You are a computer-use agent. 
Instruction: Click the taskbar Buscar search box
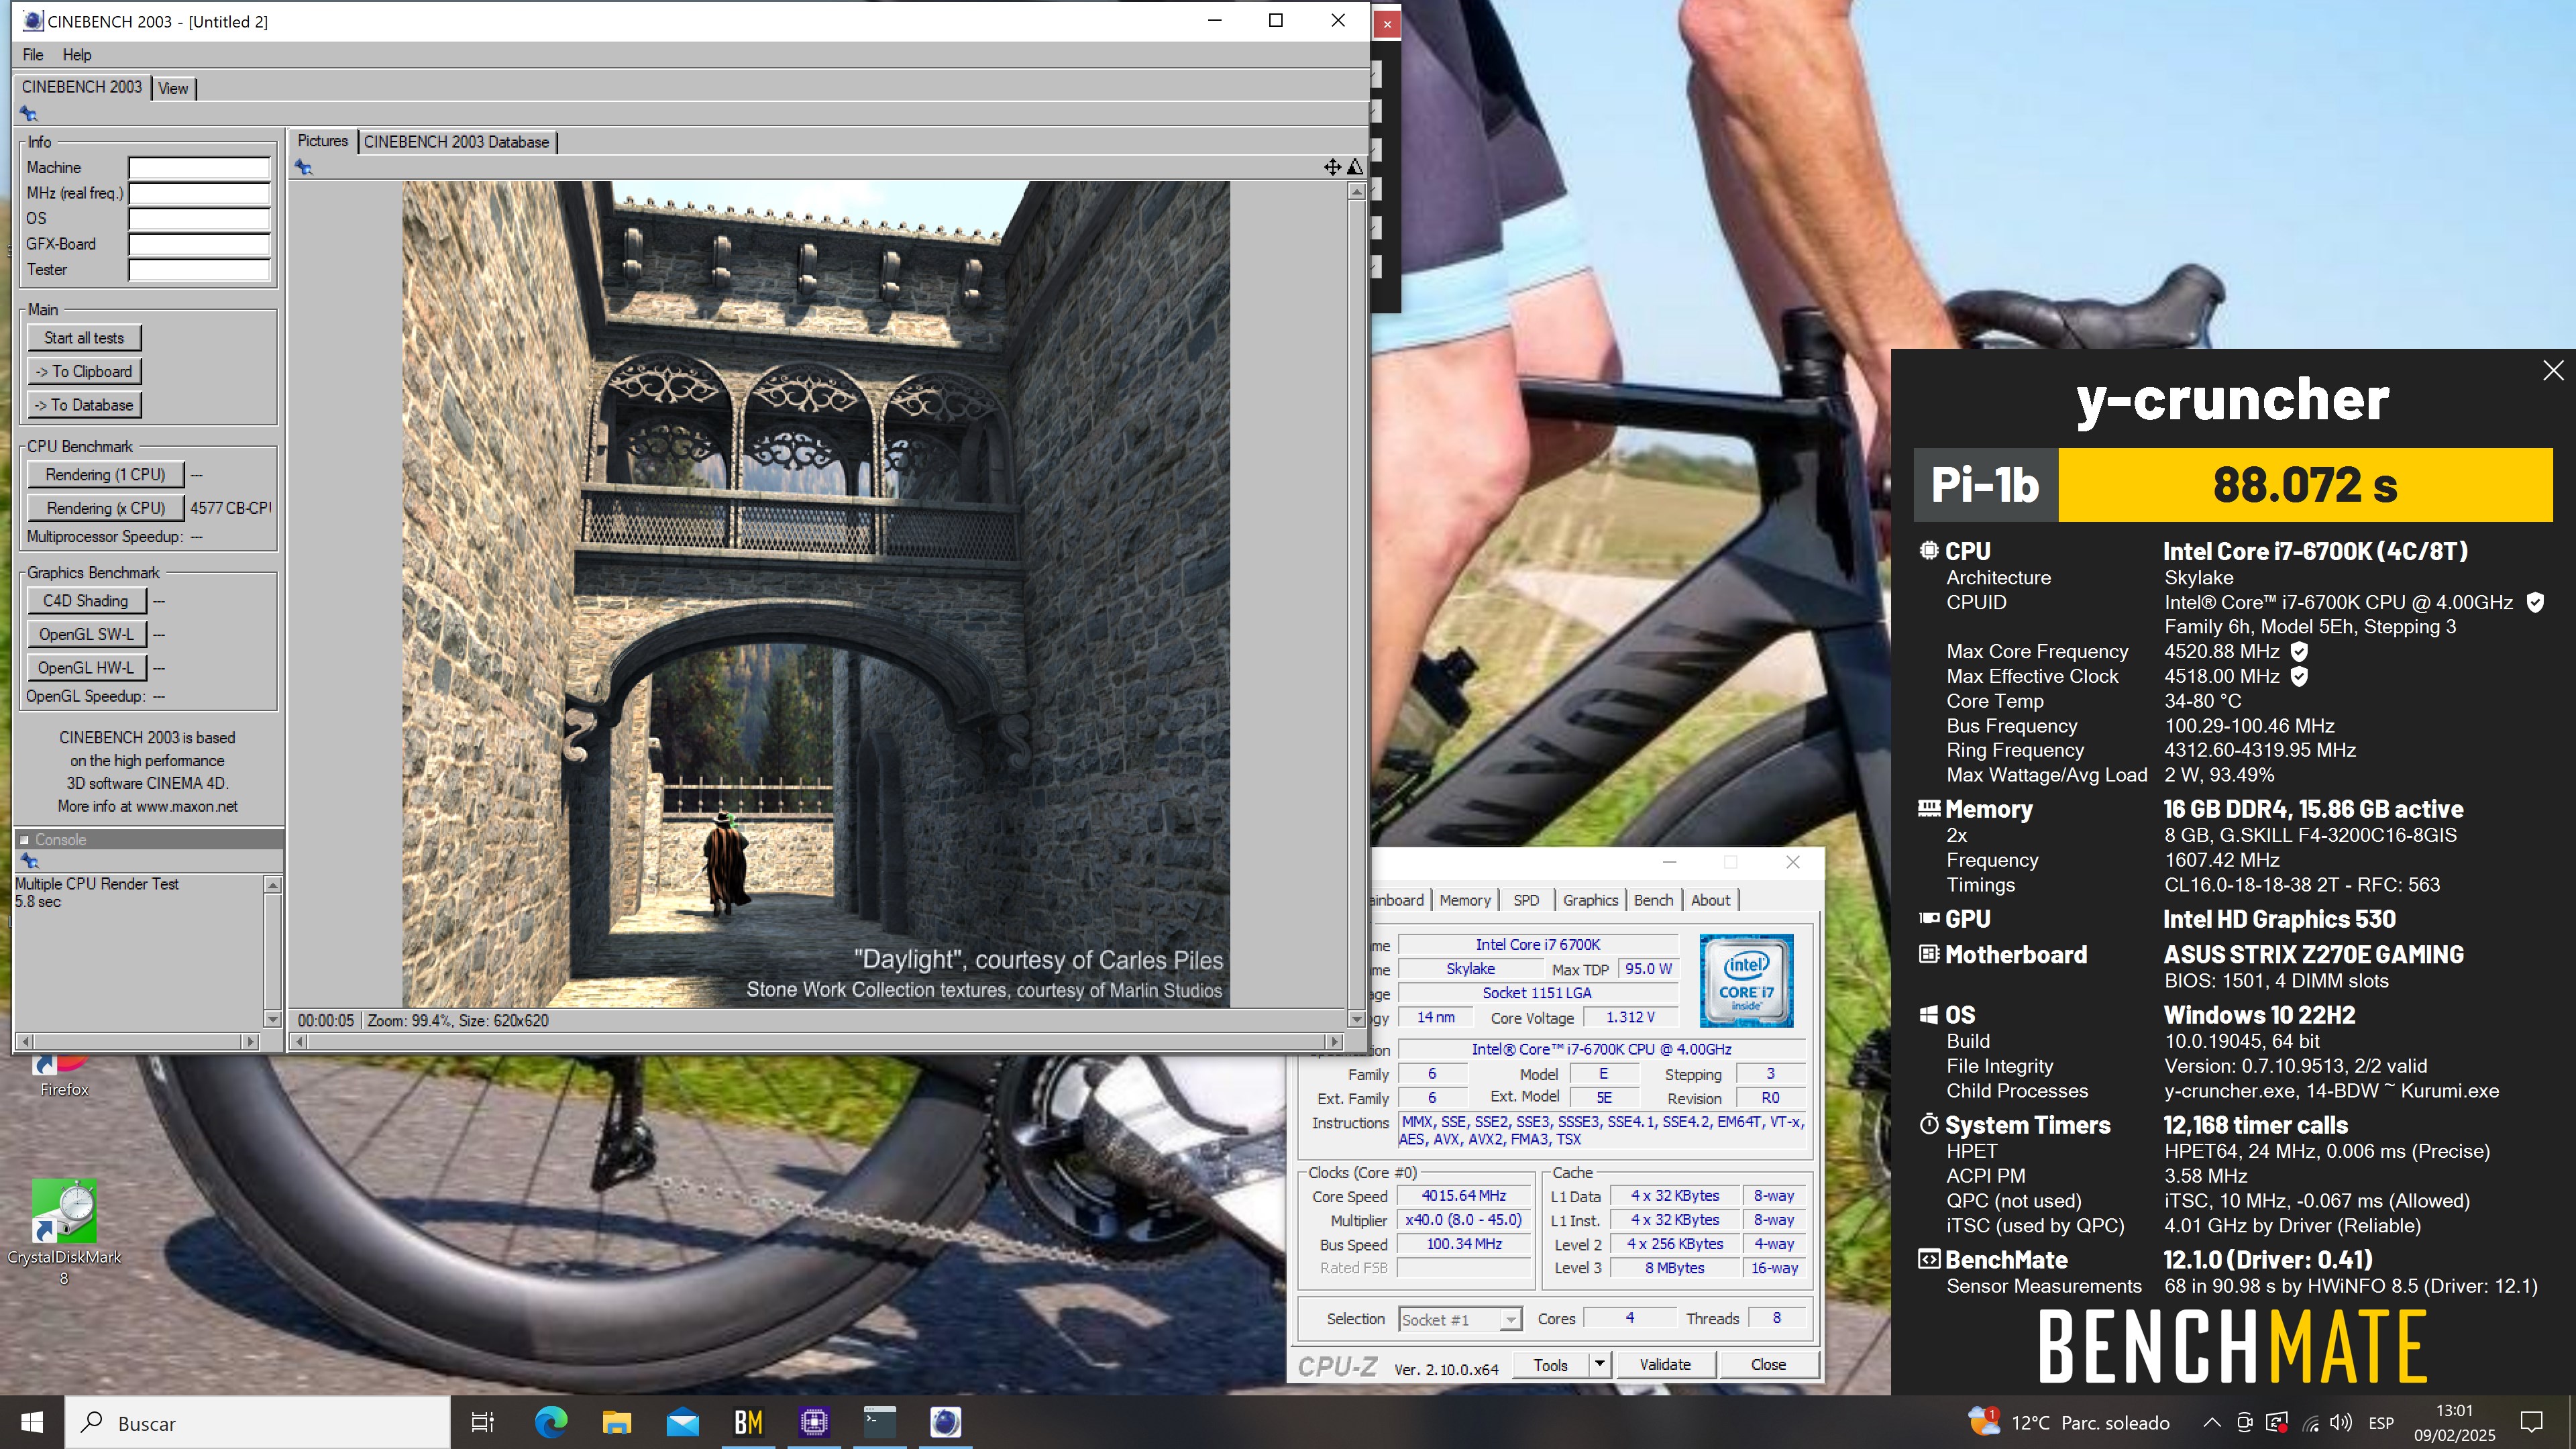point(258,1422)
